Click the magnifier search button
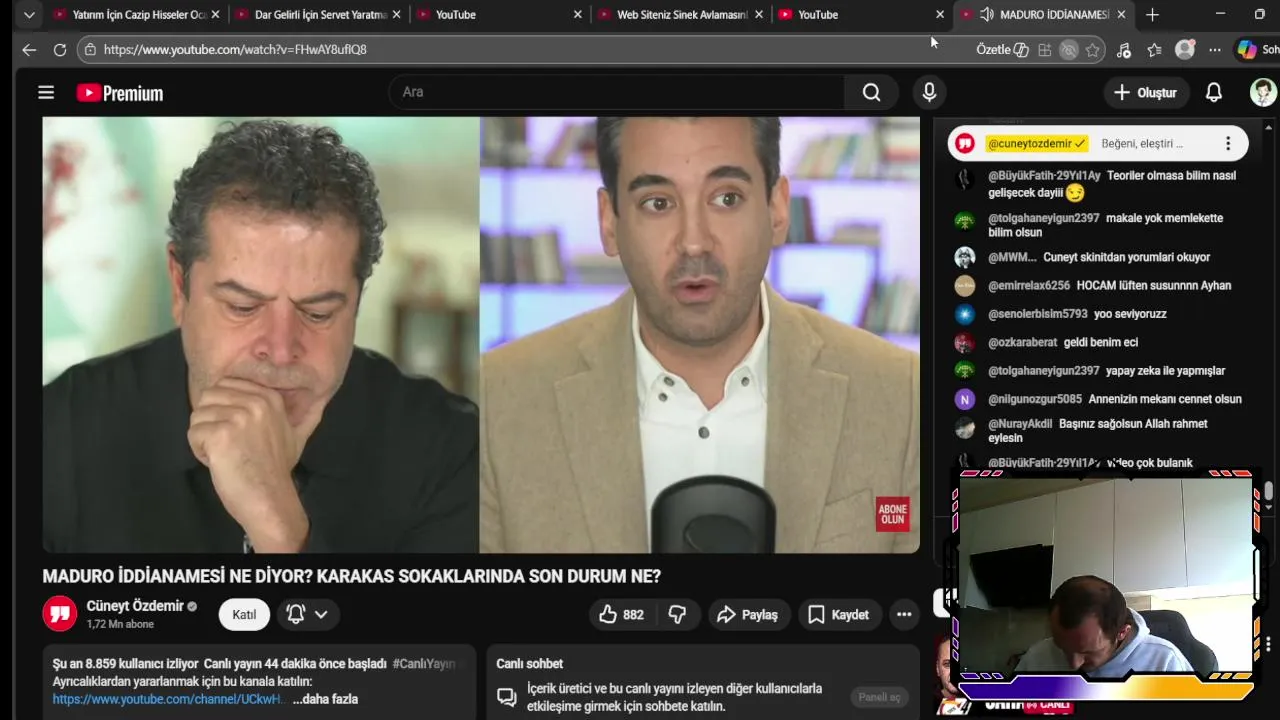The width and height of the screenshot is (1280, 720). click(872, 92)
